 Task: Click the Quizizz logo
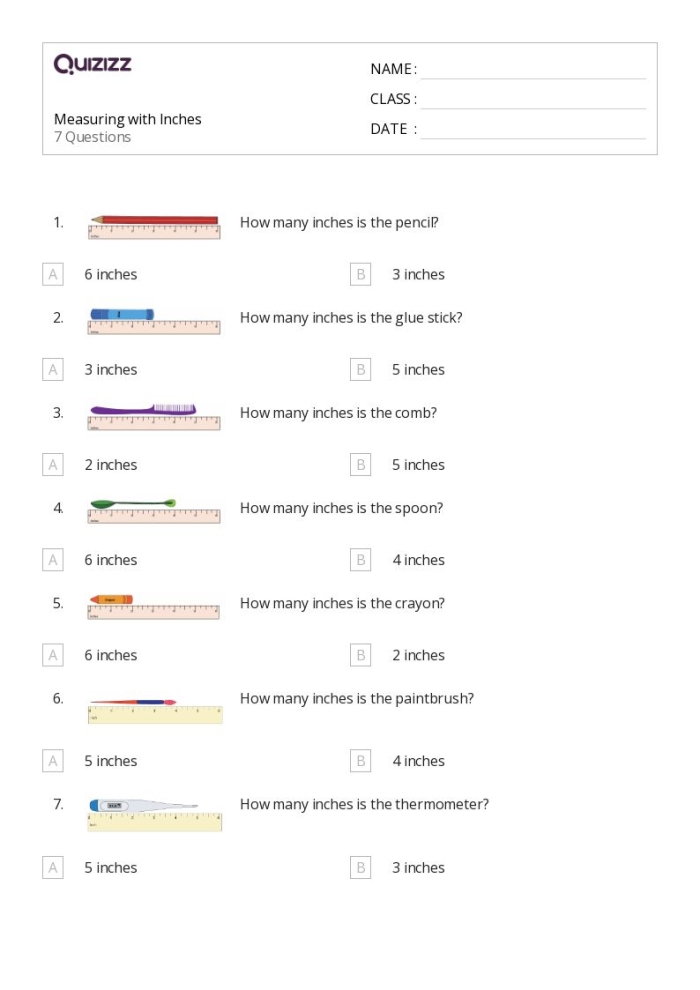tap(93, 65)
